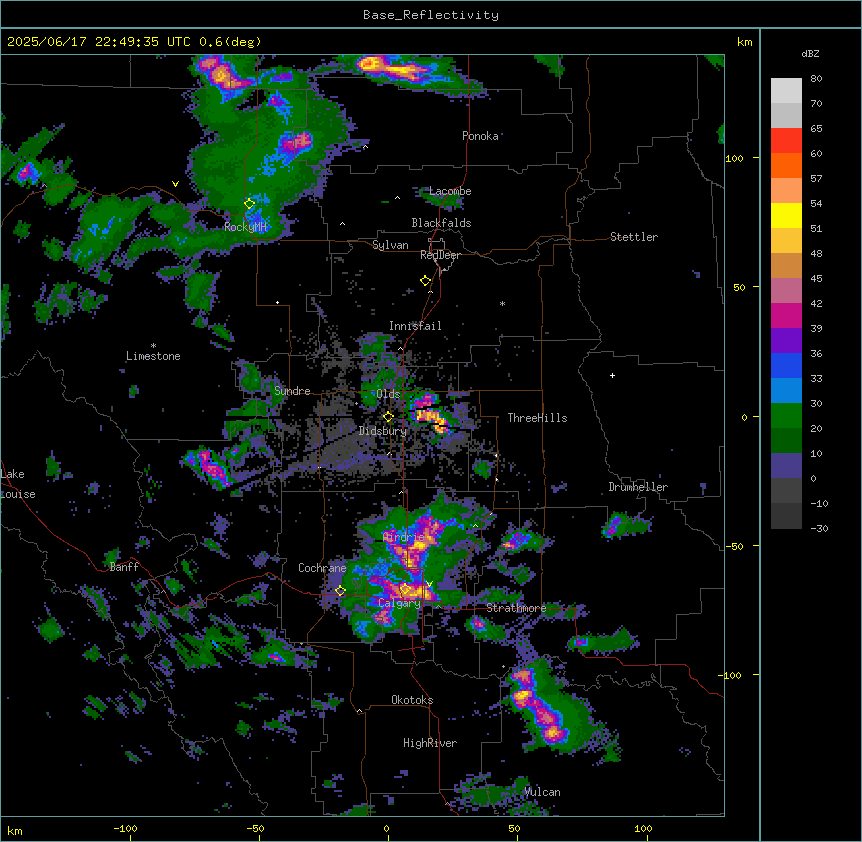
Task: Click the Drumheller city label
Action: click(x=638, y=487)
